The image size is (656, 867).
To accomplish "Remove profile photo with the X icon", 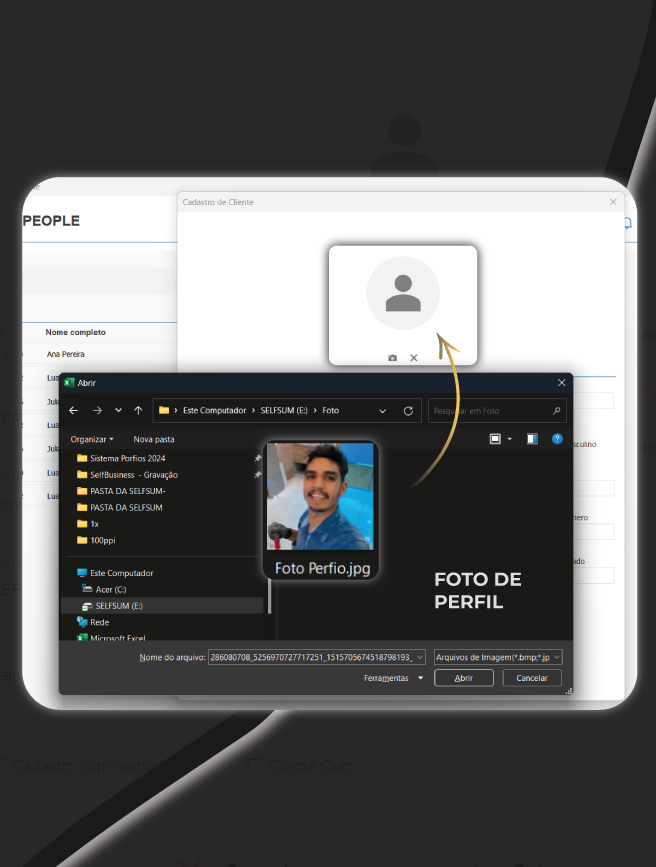I will click(414, 358).
